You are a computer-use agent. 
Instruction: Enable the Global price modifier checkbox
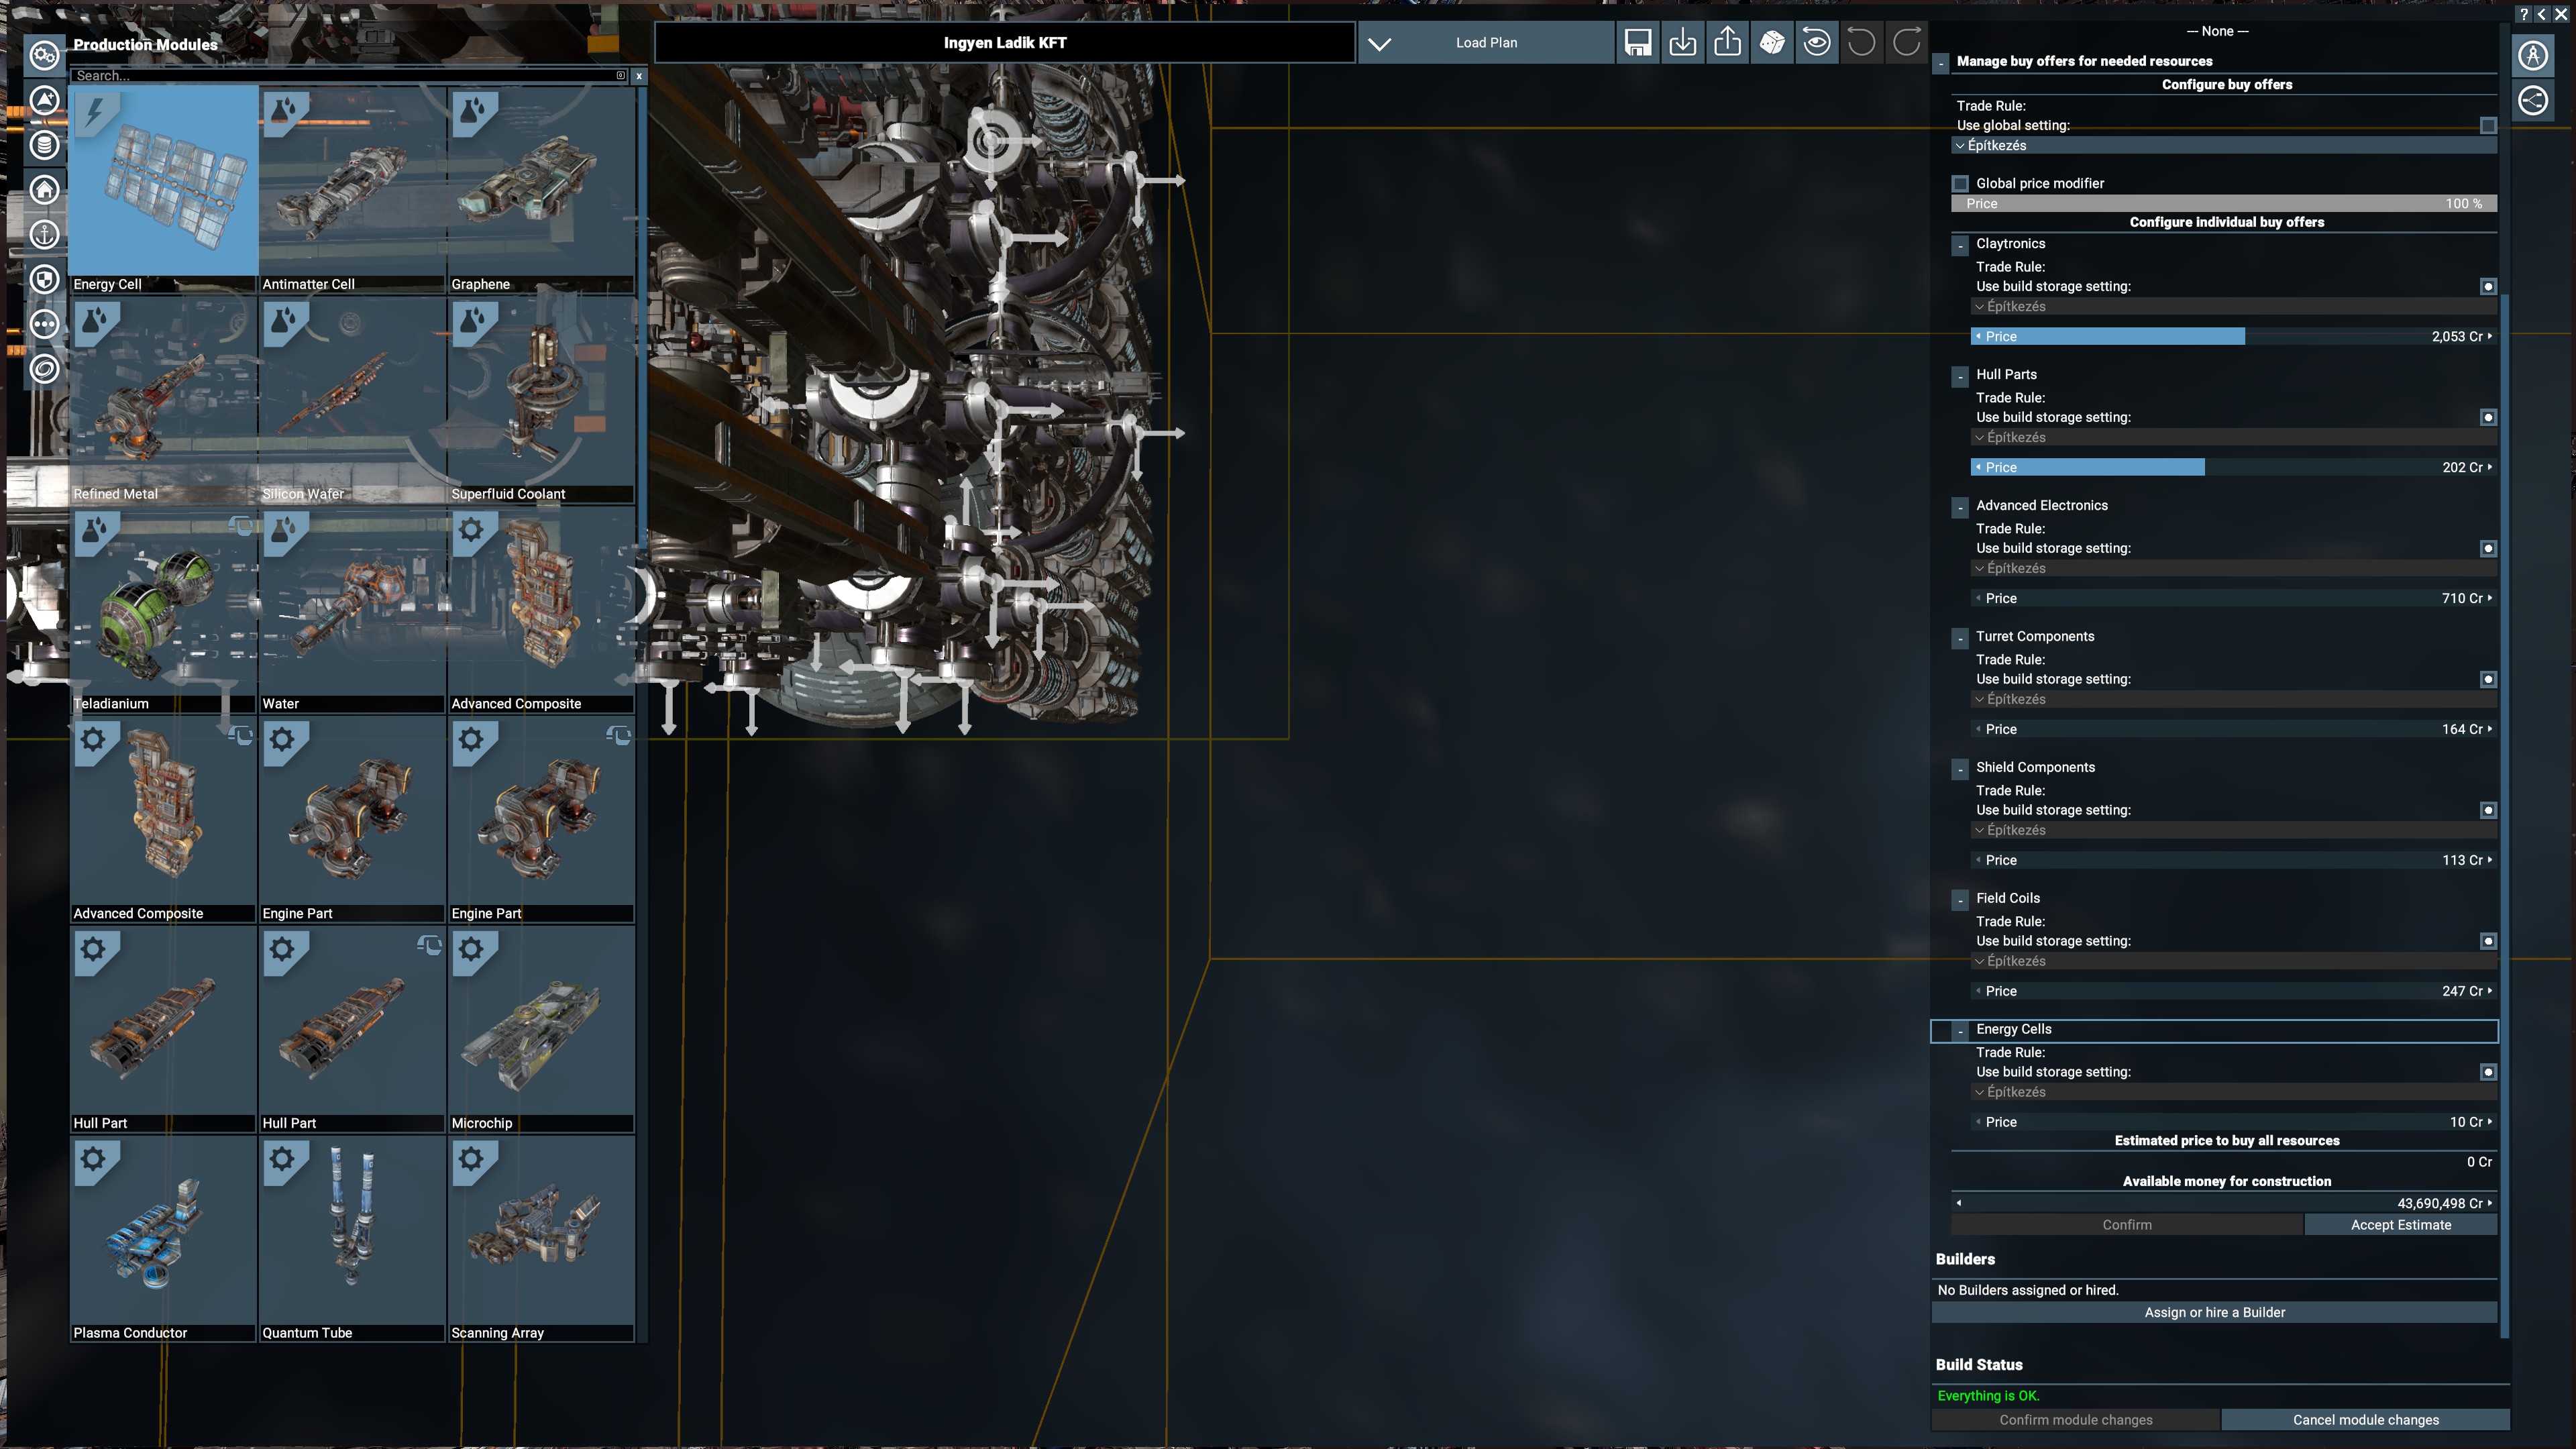tap(1961, 184)
